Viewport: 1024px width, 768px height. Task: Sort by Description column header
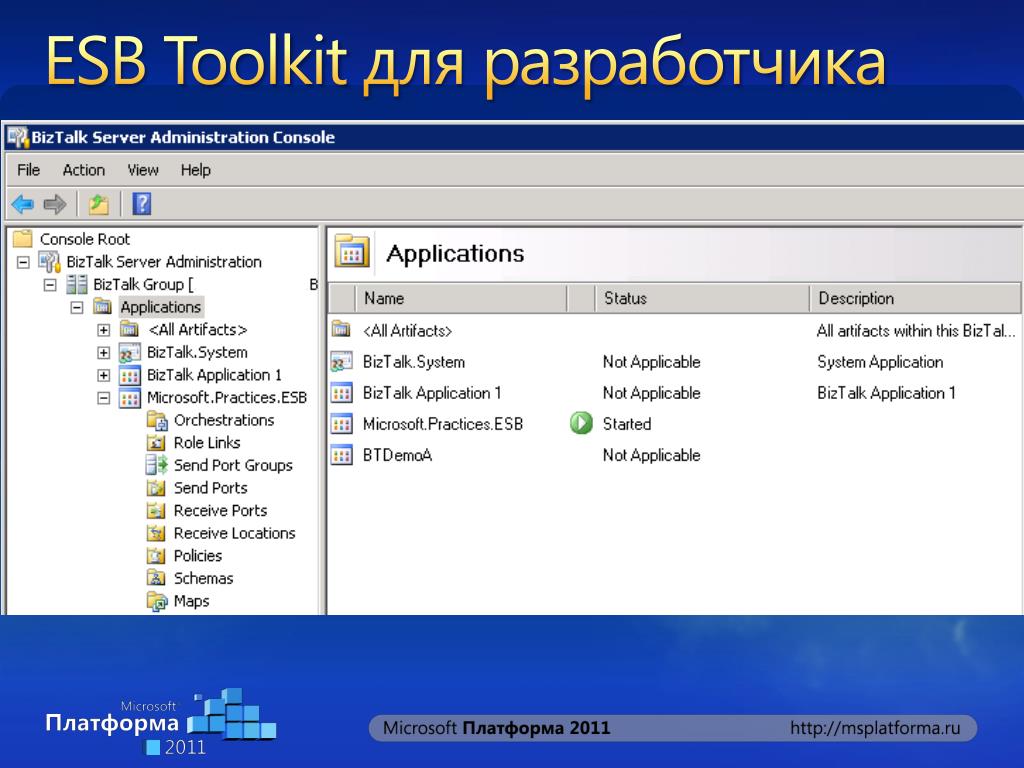[x=915, y=298]
